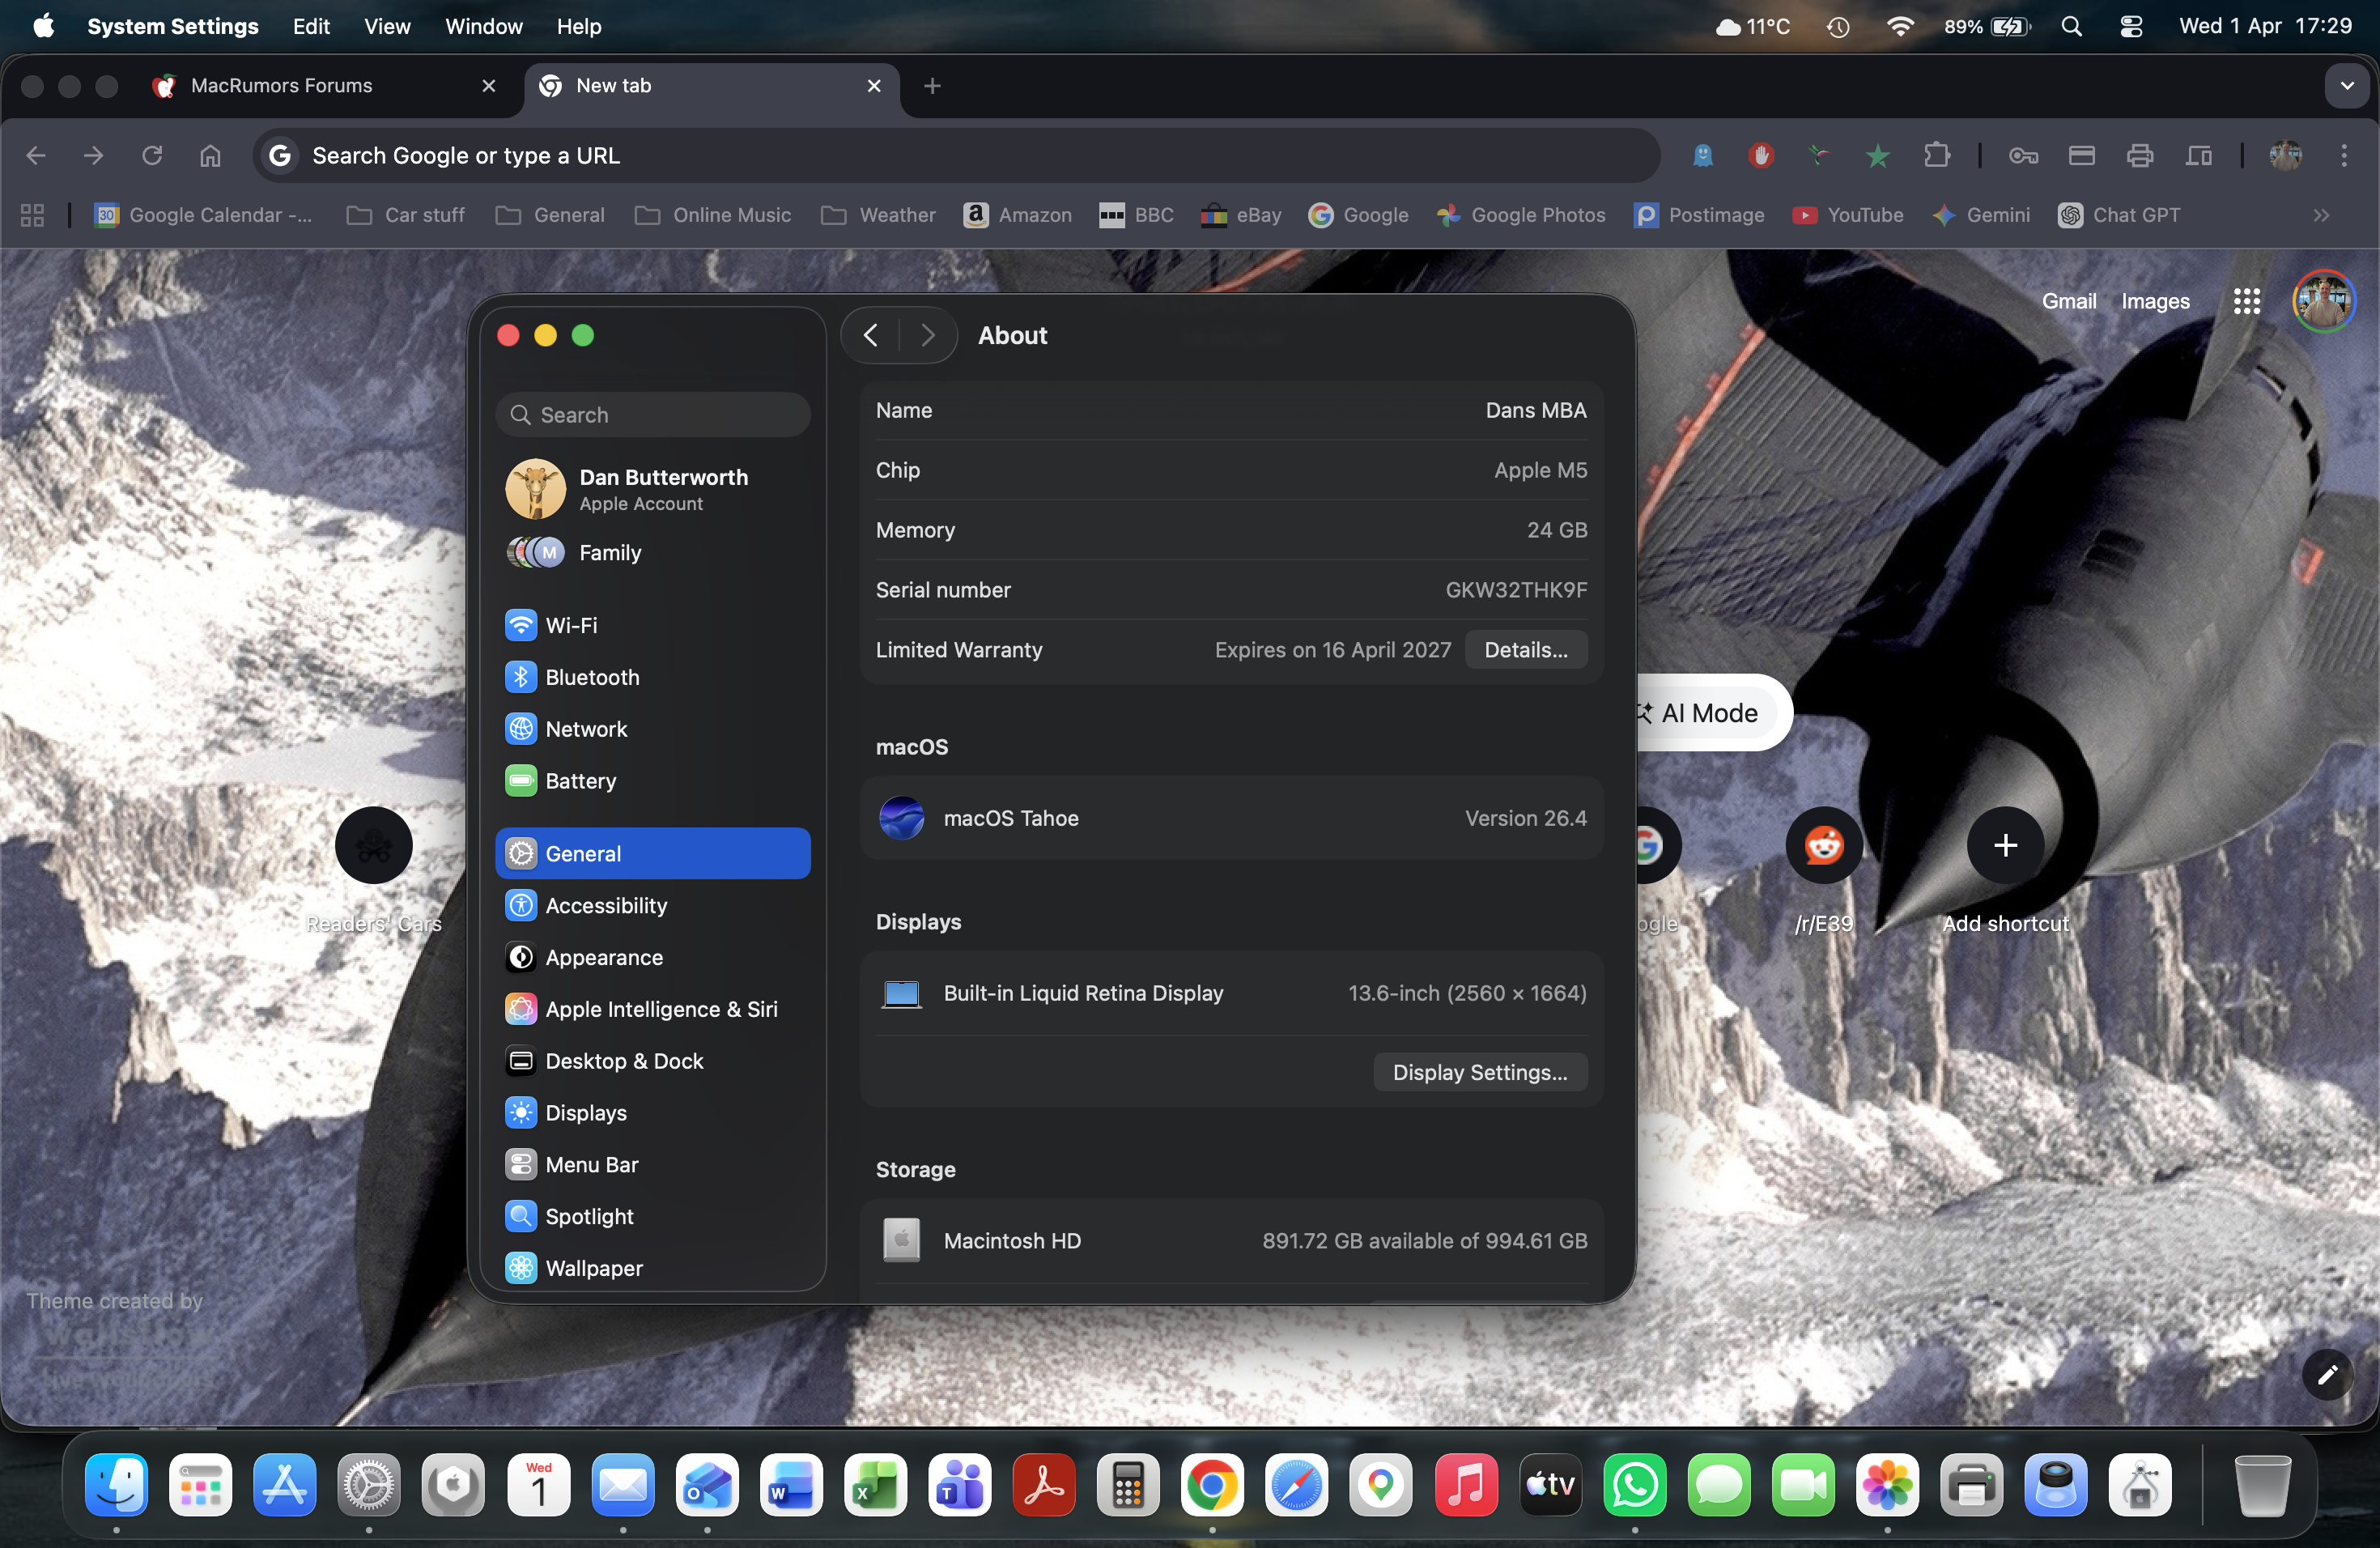Select Accessibility in the settings sidebar

(x=652, y=905)
